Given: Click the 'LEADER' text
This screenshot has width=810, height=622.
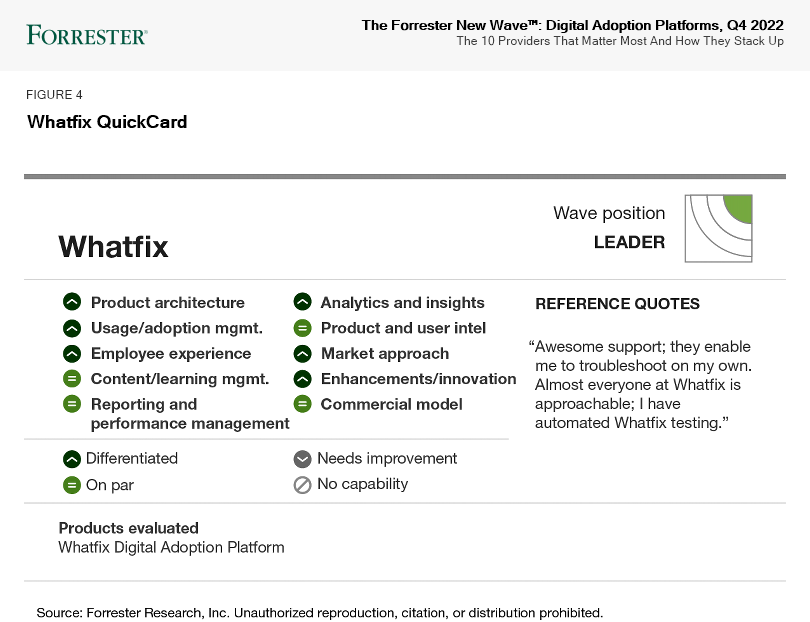Looking at the screenshot, I should point(629,242).
